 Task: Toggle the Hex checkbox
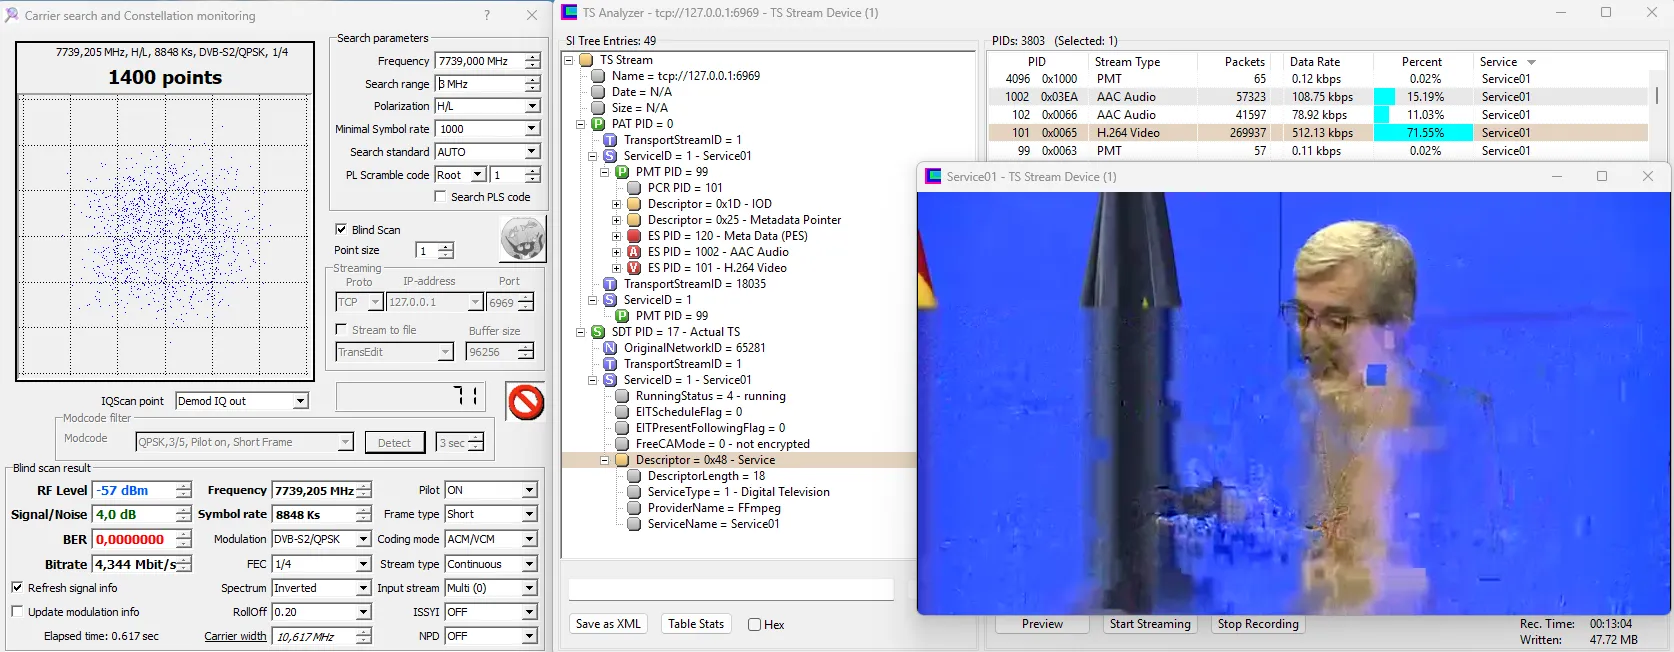coord(755,625)
